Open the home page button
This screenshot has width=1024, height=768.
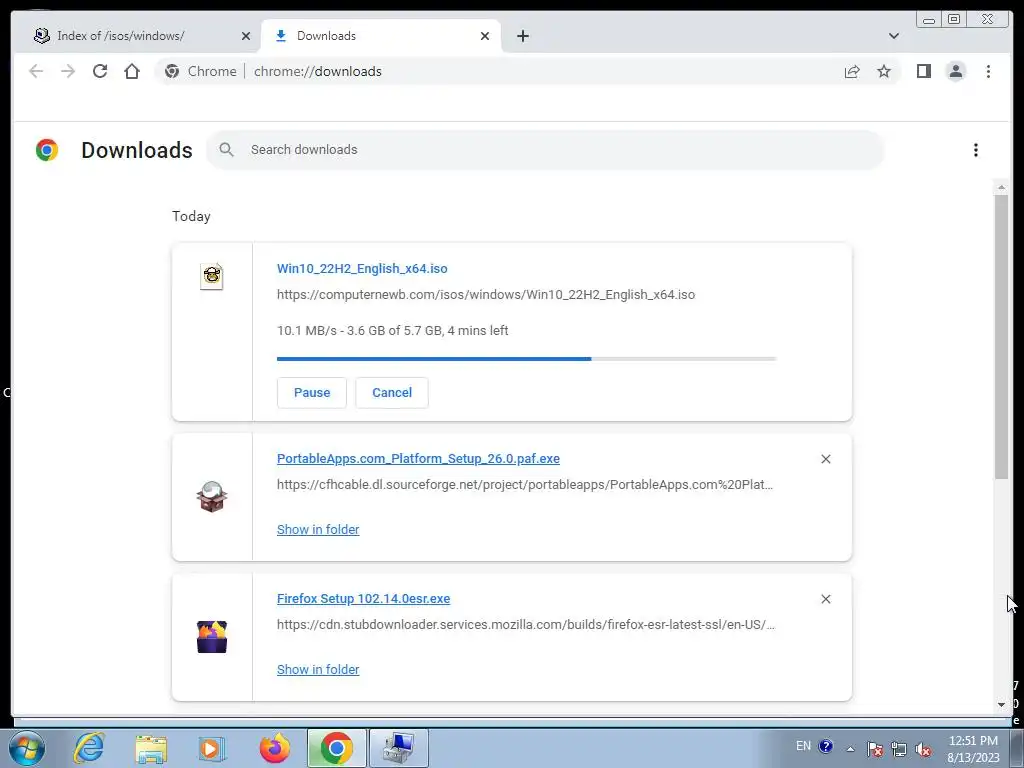click(132, 71)
